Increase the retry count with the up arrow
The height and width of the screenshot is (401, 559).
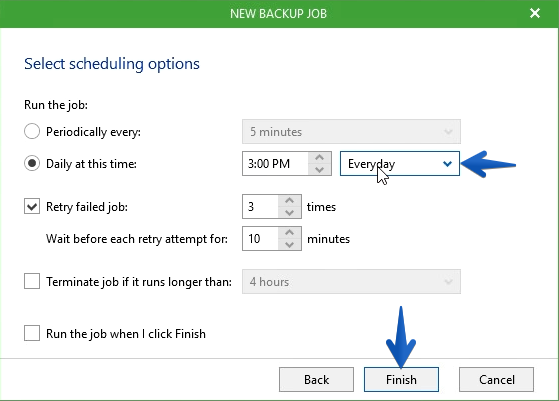coord(289,201)
